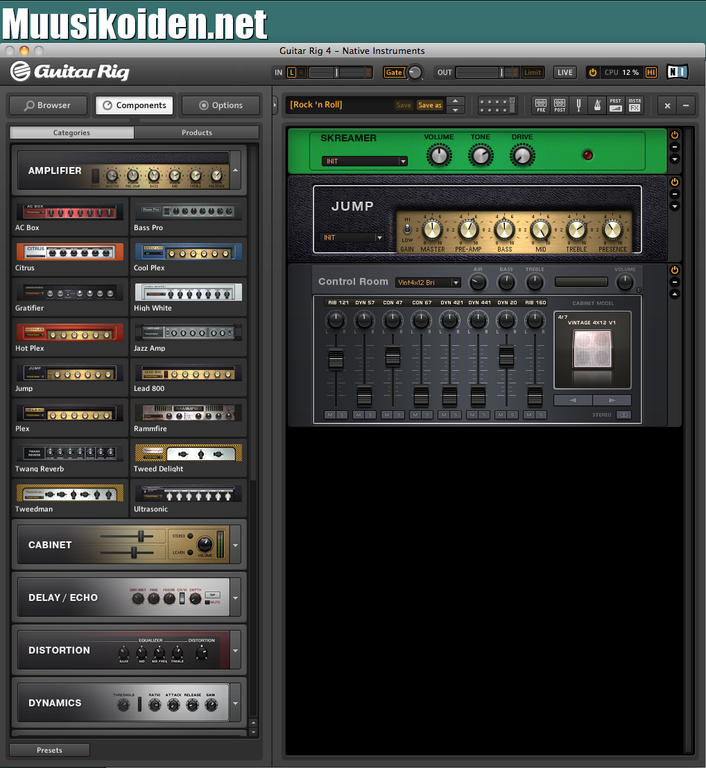Add the Bass Pro amplifier
The width and height of the screenshot is (706, 768).
click(188, 216)
